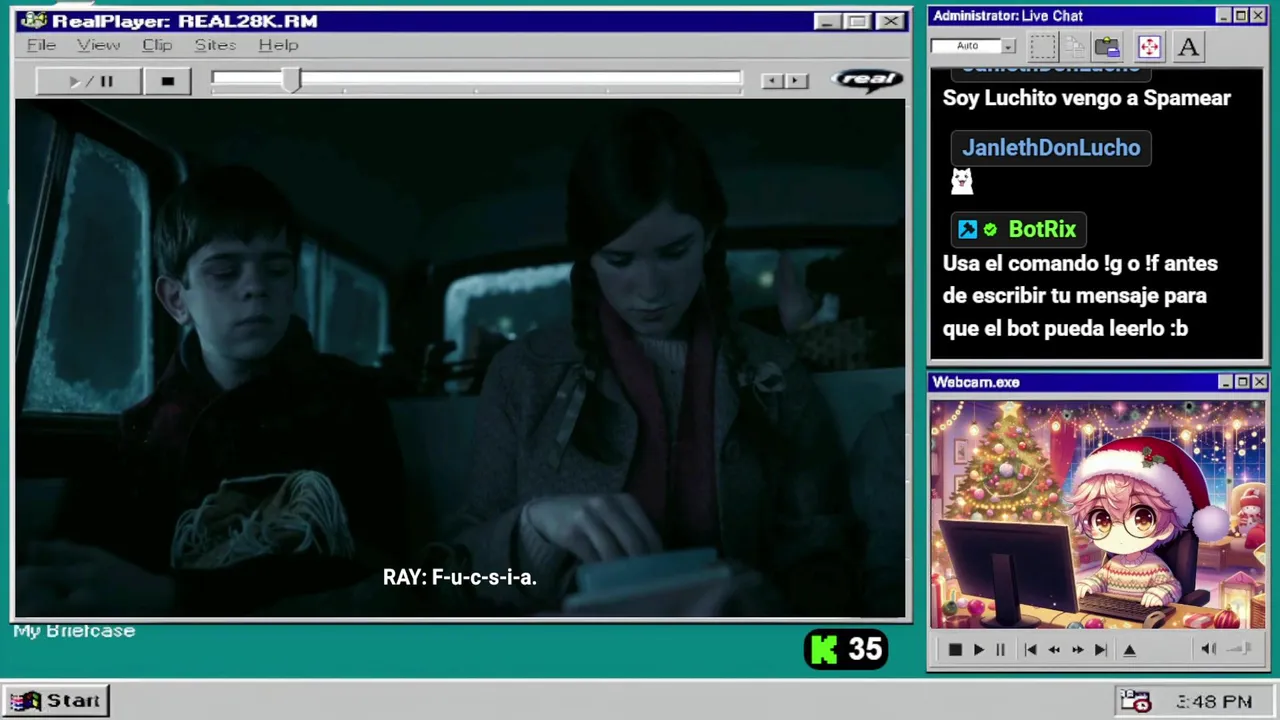
Task: Click the Webcam.exe stop button
Action: pyautogui.click(x=954, y=650)
